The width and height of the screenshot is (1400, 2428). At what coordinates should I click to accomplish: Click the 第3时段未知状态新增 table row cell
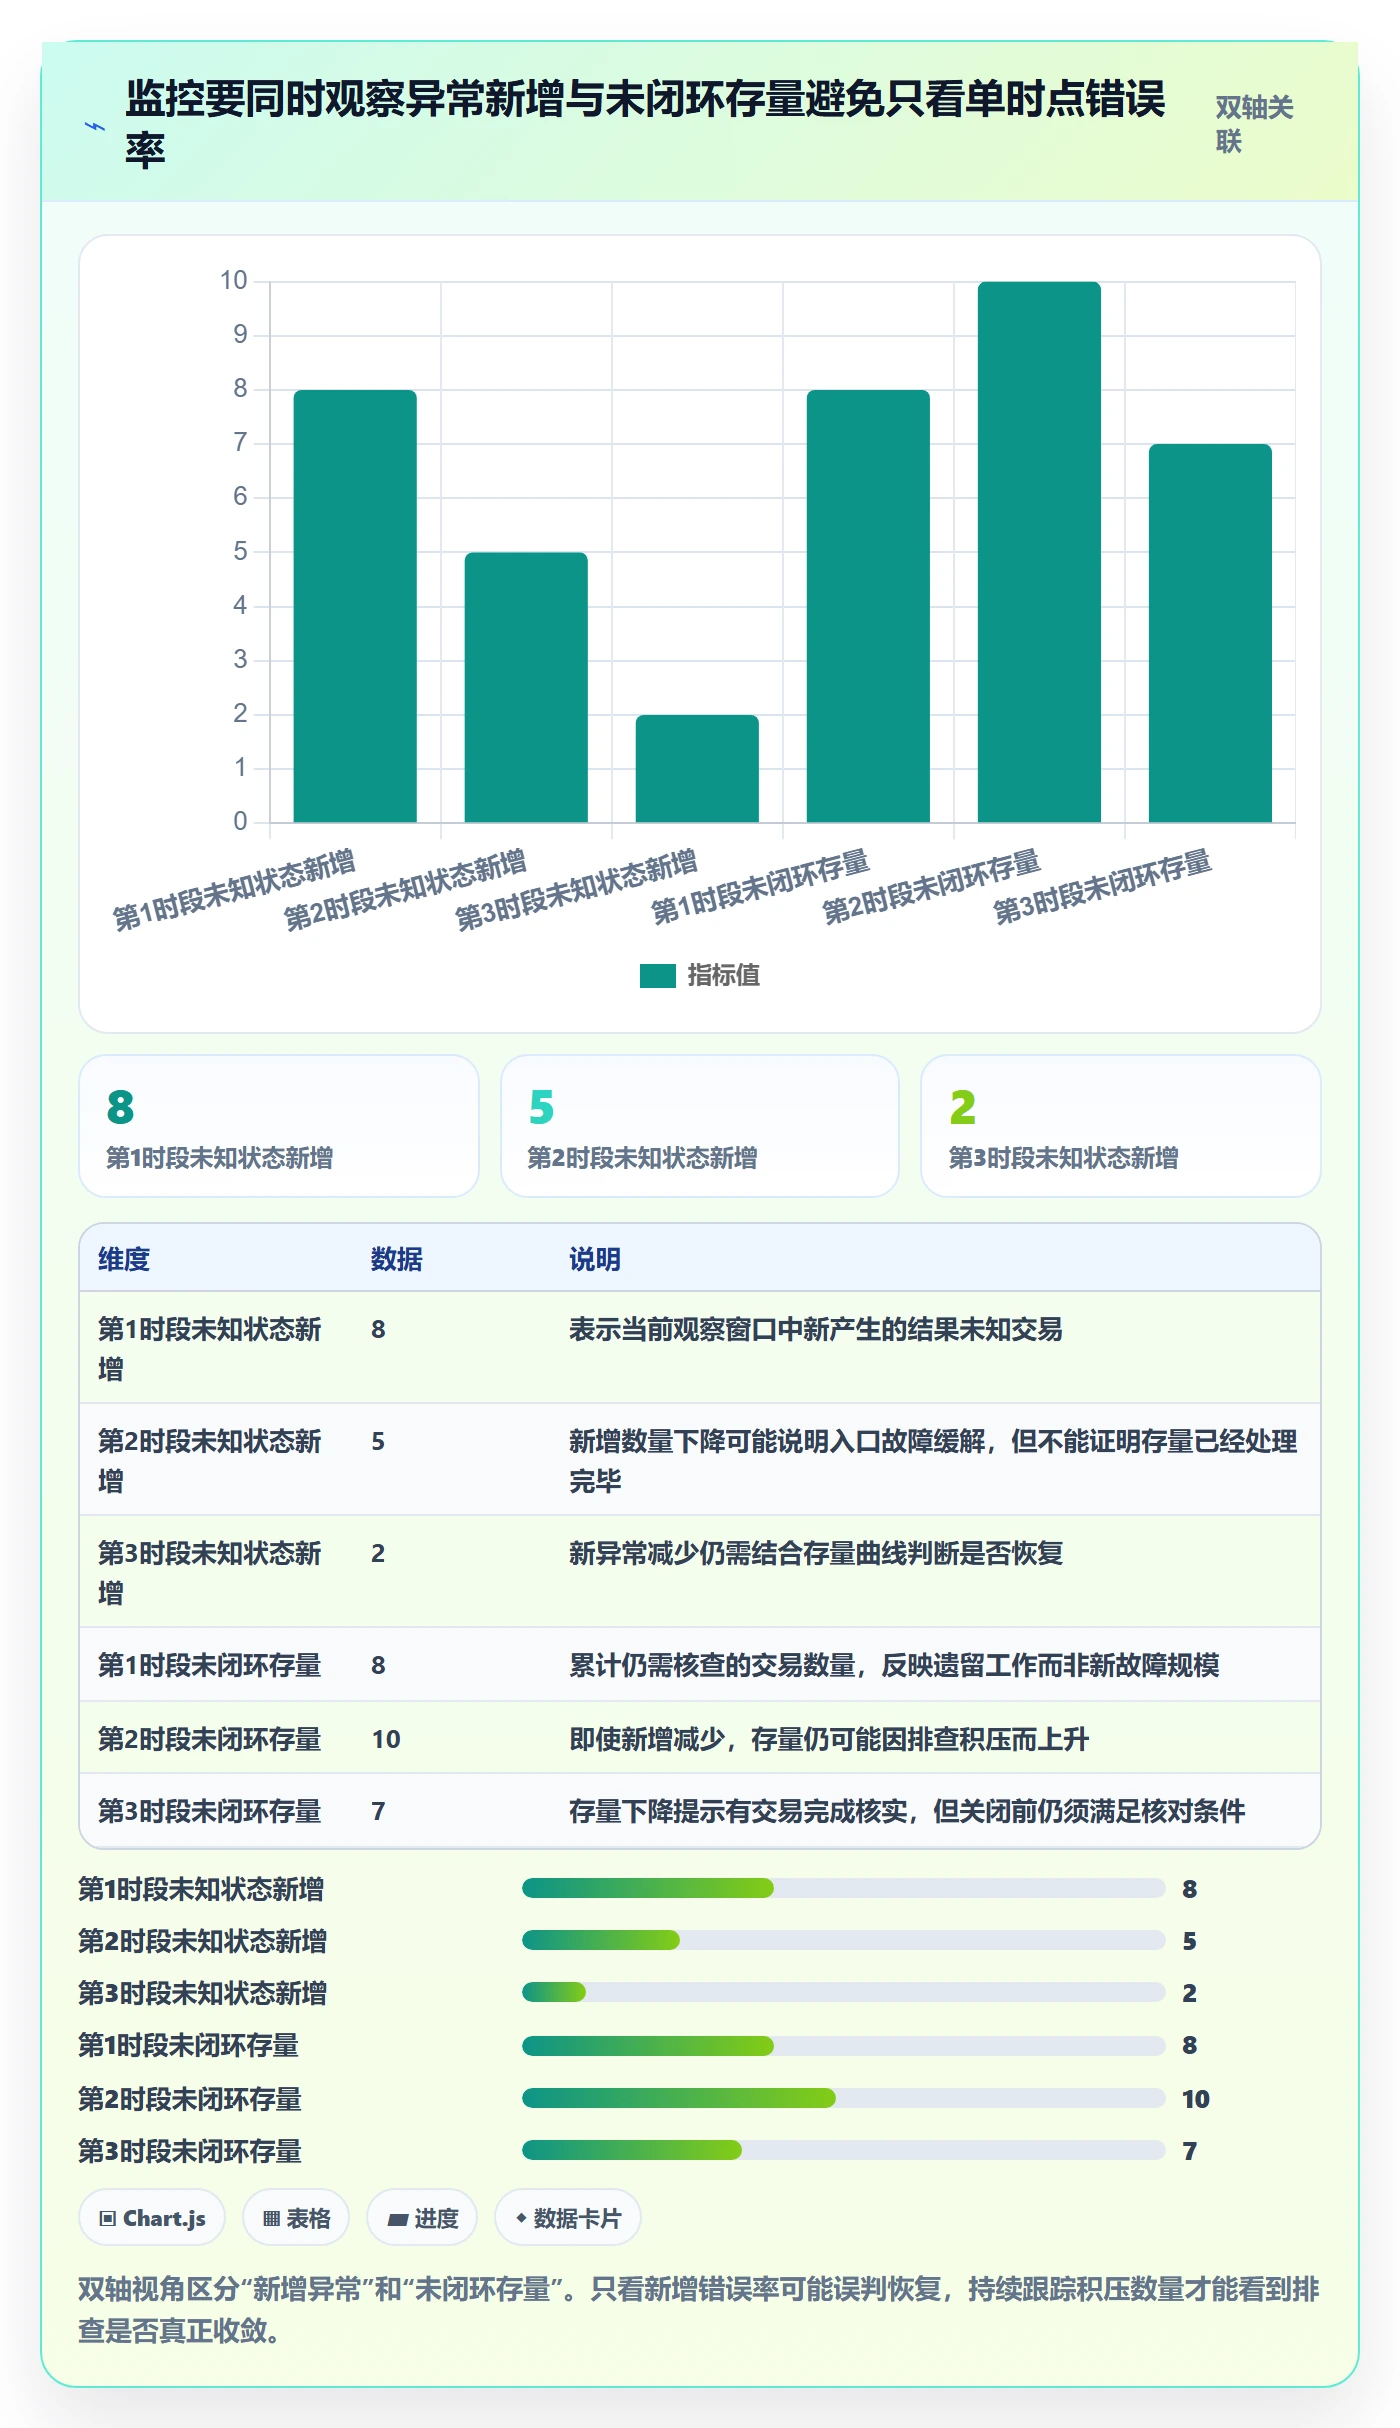click(x=216, y=1572)
